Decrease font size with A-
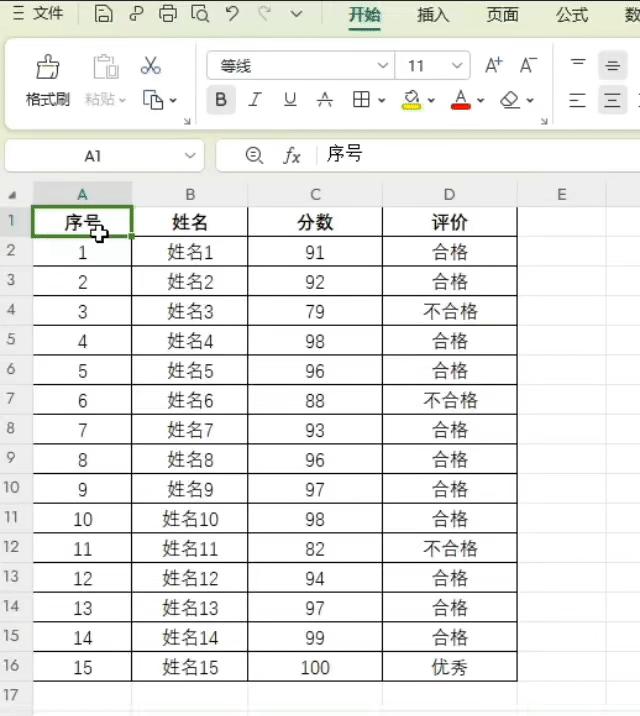The width and height of the screenshot is (640, 716). [x=528, y=65]
